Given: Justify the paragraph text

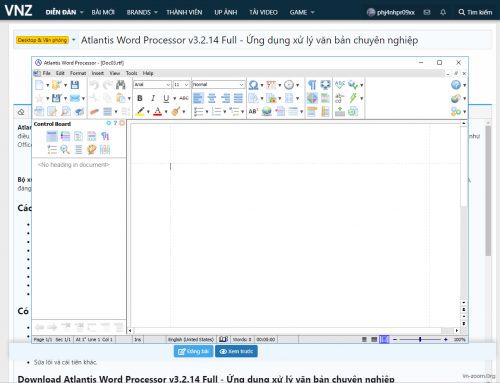Looking at the screenshot, I should [238, 98].
